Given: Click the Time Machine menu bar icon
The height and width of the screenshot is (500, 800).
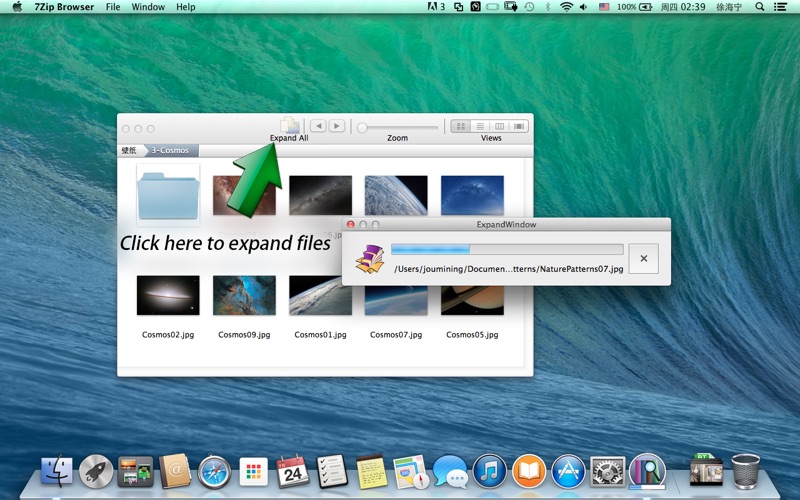Looking at the screenshot, I should [x=530, y=7].
